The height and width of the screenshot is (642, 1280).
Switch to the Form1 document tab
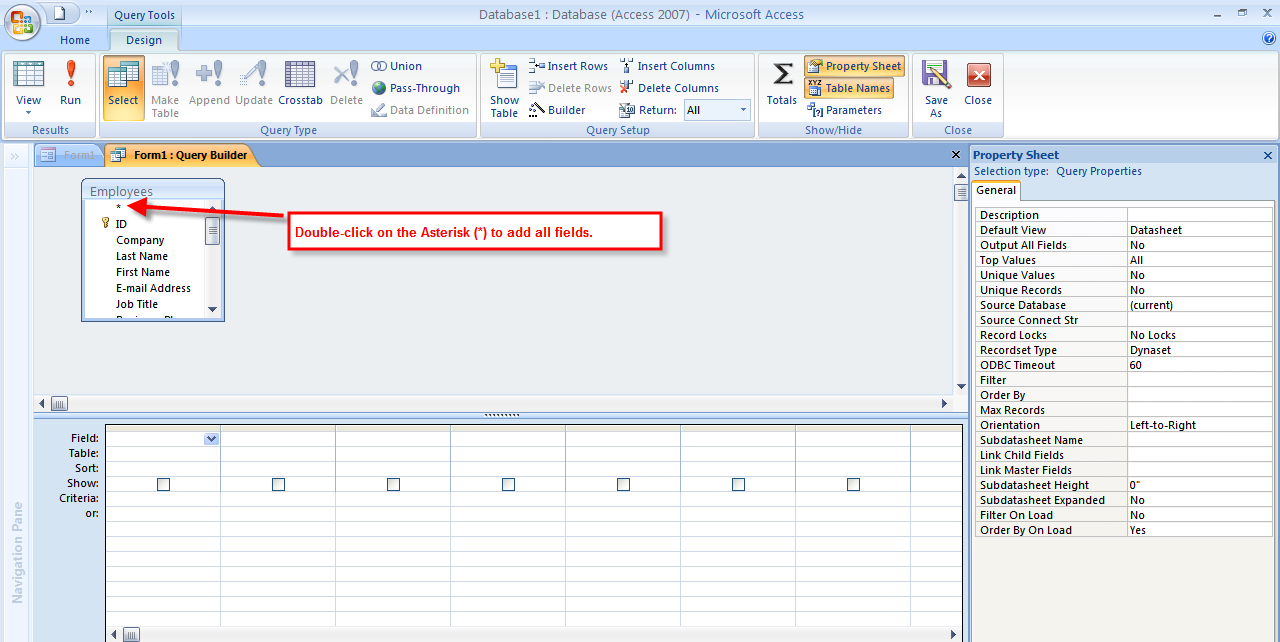68,155
